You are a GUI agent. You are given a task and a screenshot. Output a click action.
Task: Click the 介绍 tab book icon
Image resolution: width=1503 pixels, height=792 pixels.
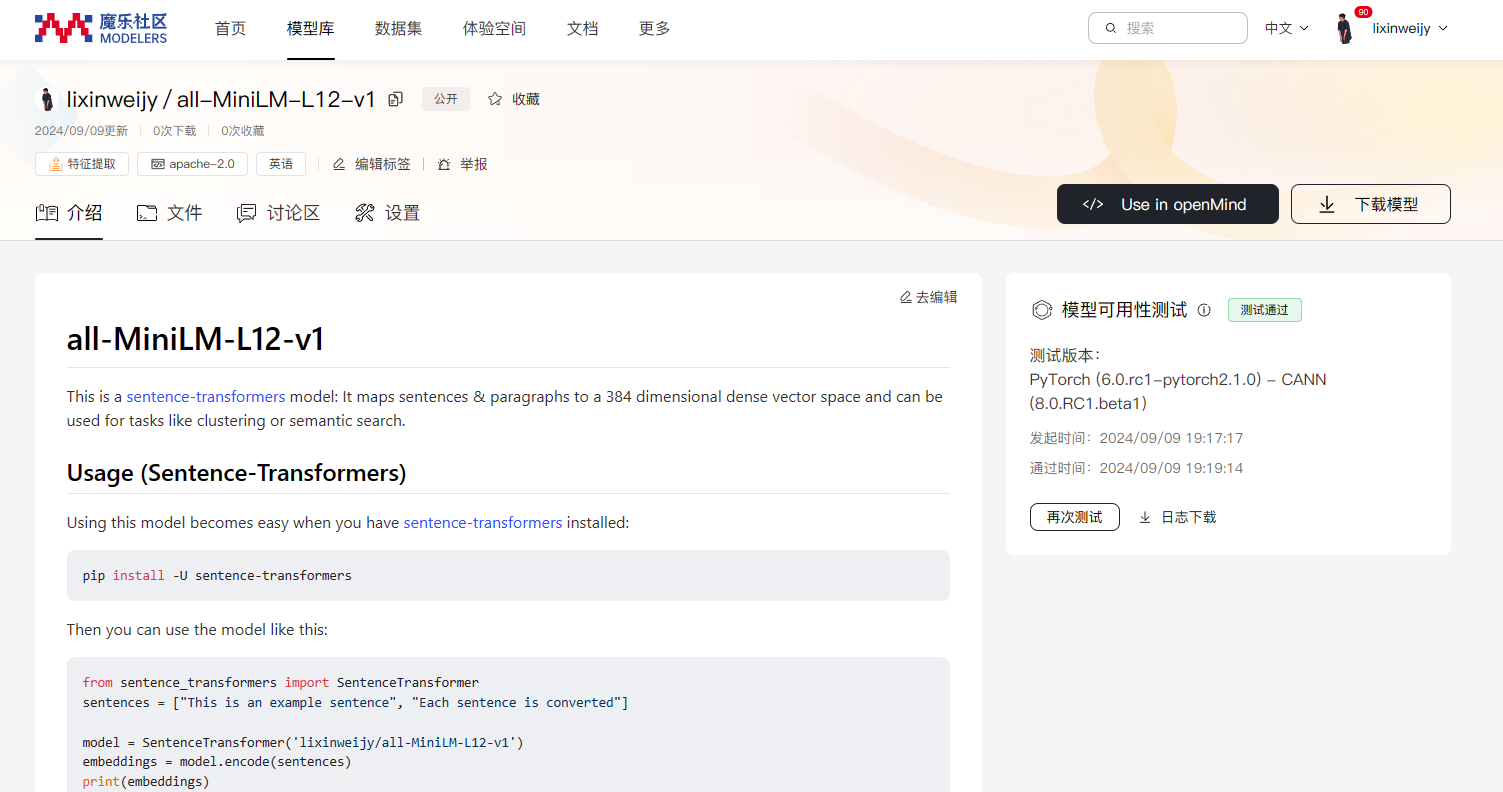point(46,212)
